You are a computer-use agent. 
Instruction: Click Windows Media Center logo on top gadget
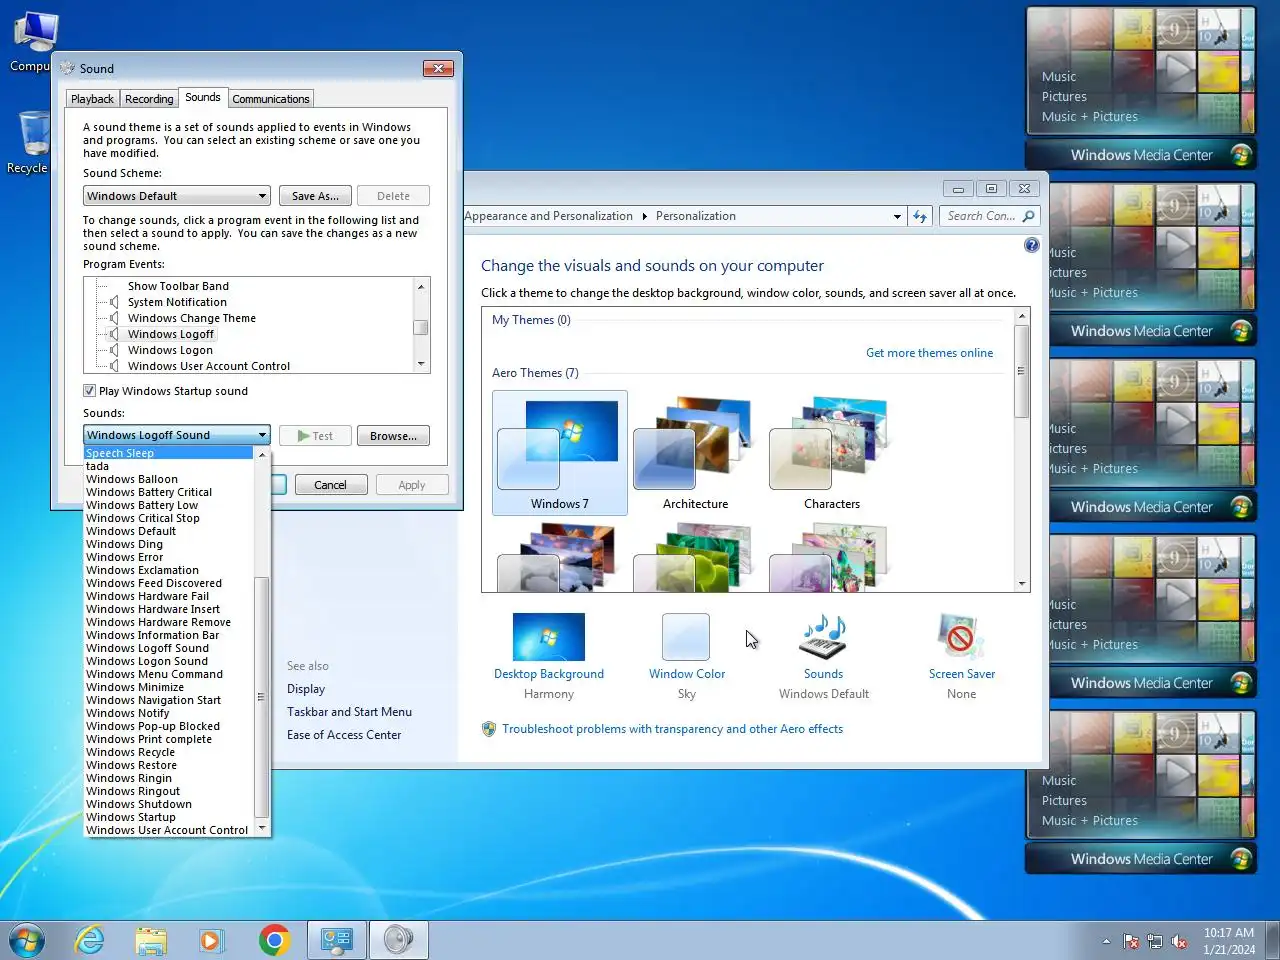coord(1241,155)
